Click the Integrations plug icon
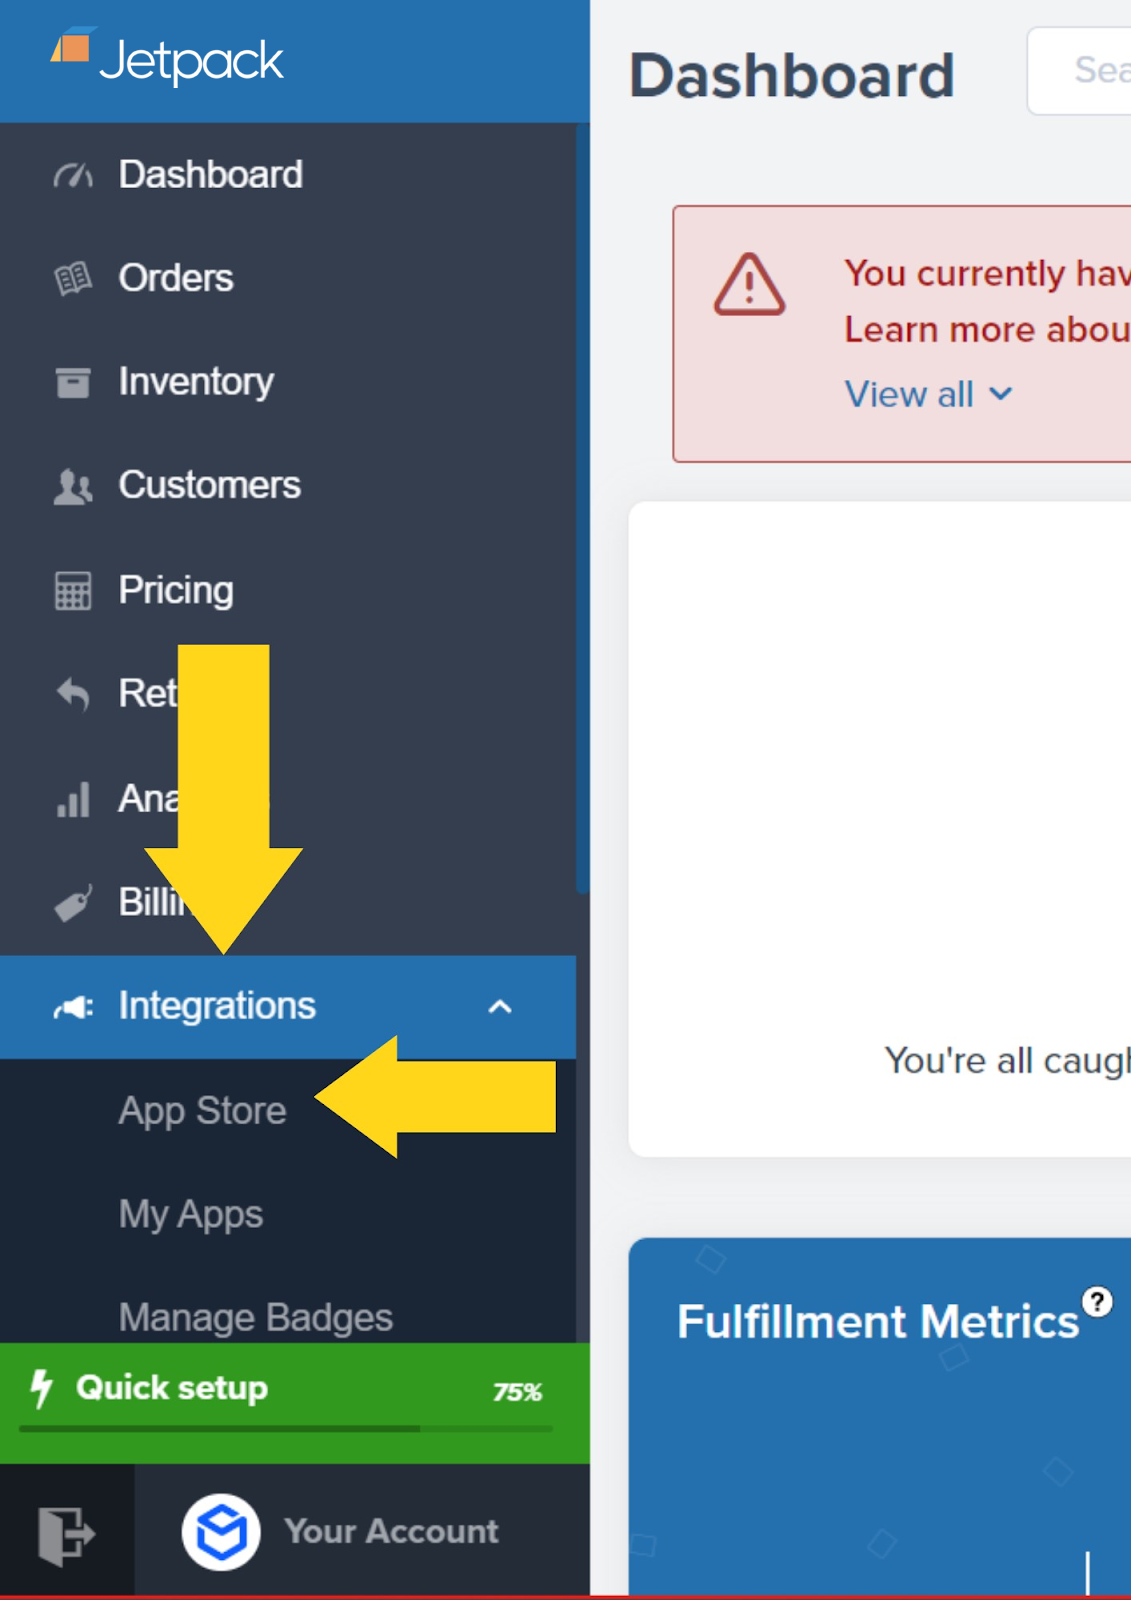This screenshot has width=1131, height=1600. (x=74, y=1006)
